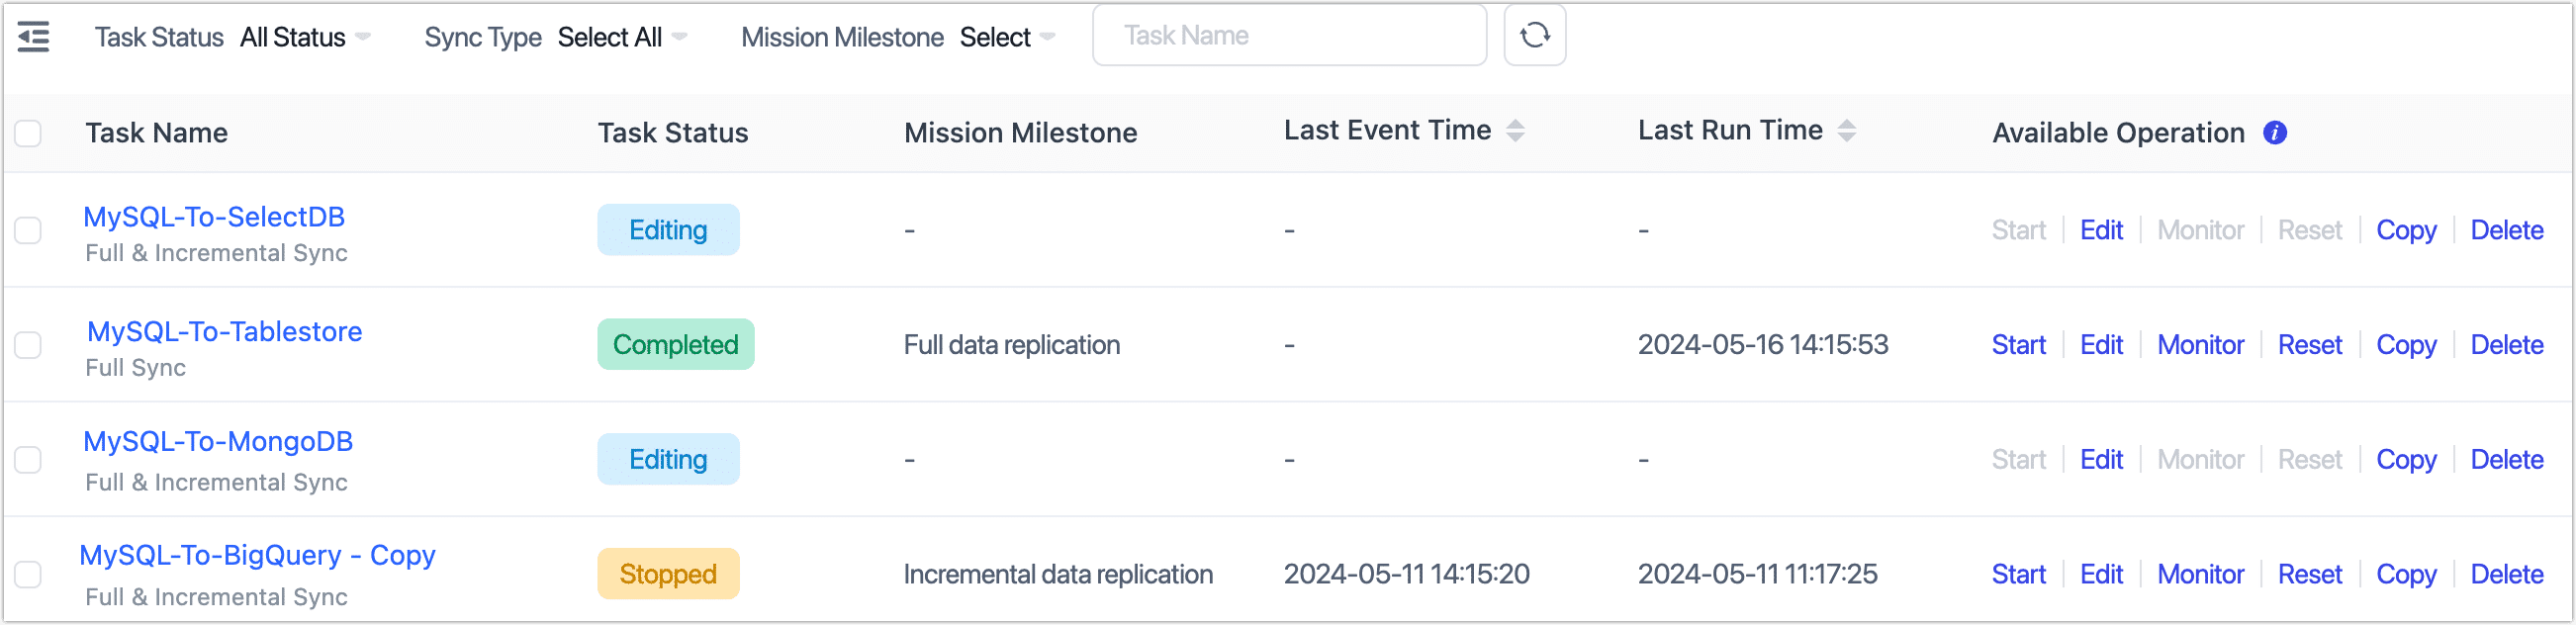2576x625 pixels.
Task: Click the Available Operation info icon
Action: (2275, 133)
